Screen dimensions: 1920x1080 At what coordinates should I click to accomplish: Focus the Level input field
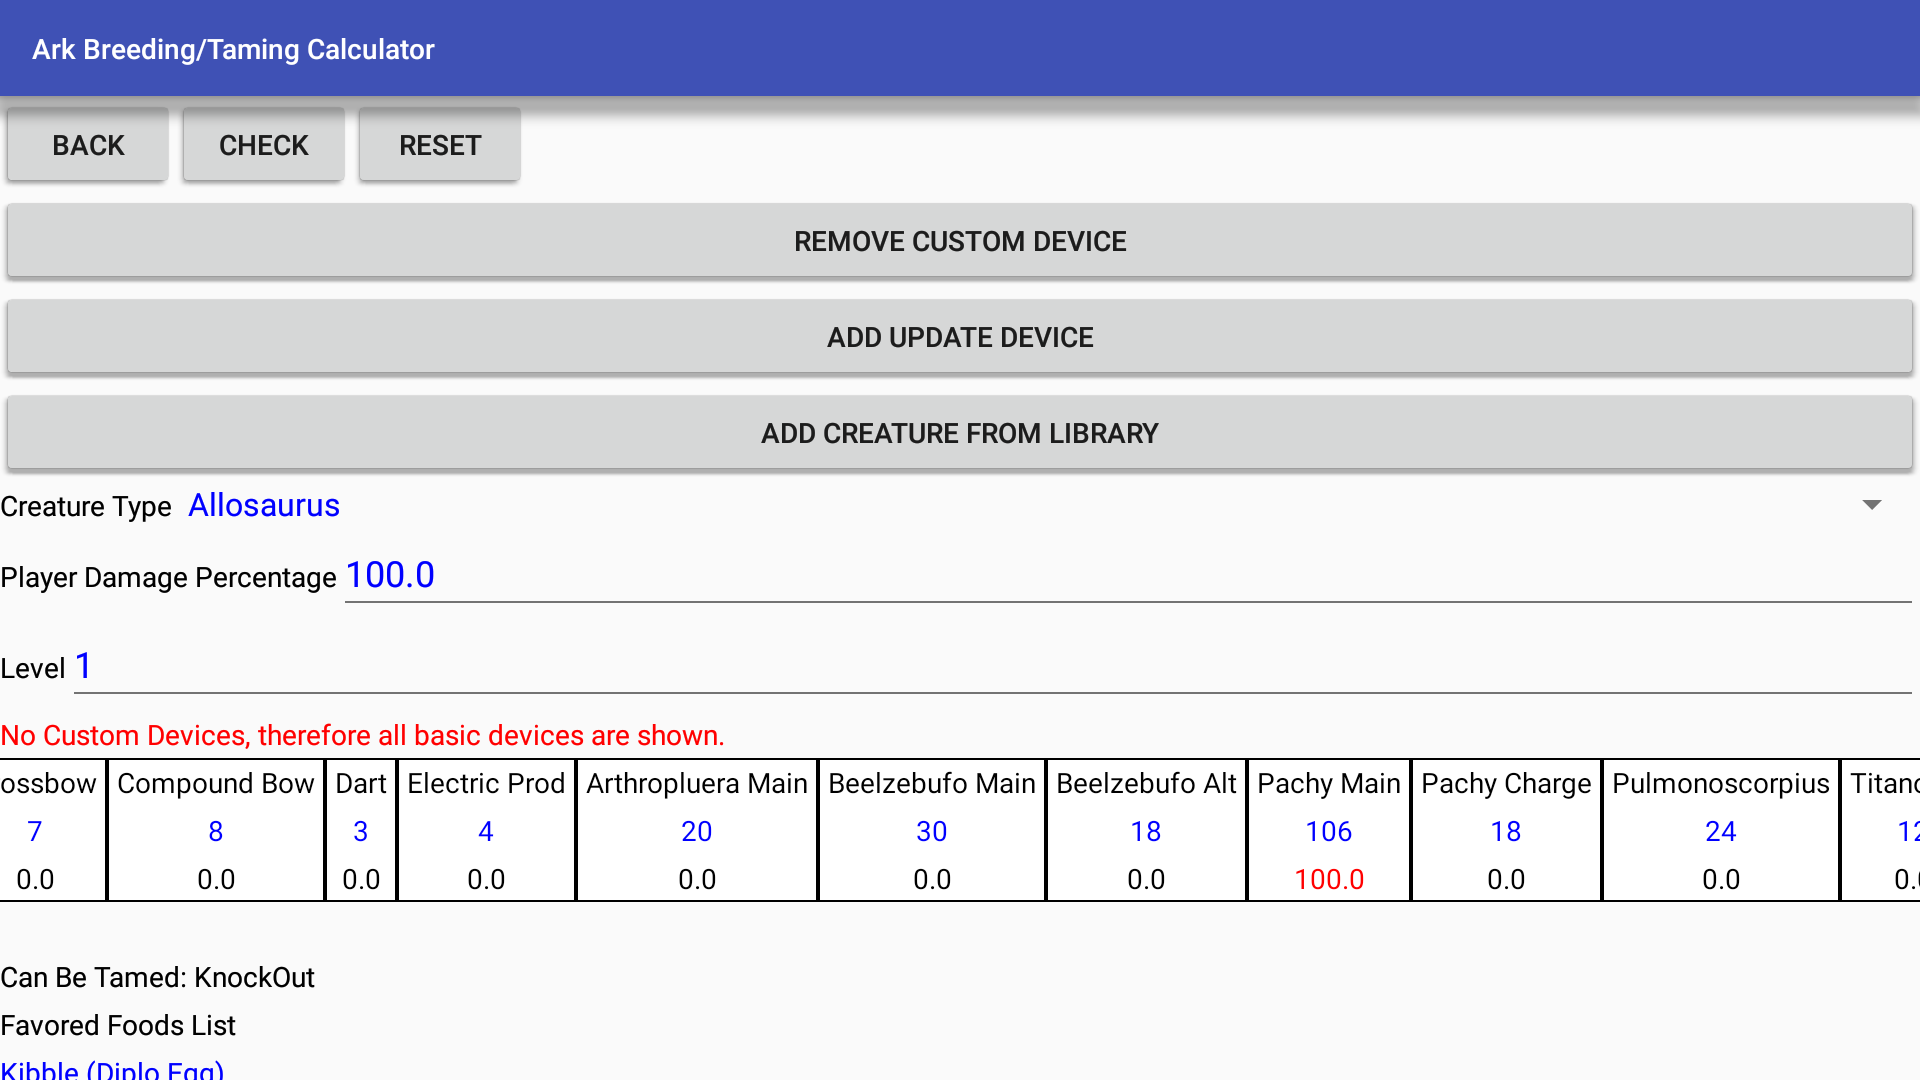tap(993, 667)
